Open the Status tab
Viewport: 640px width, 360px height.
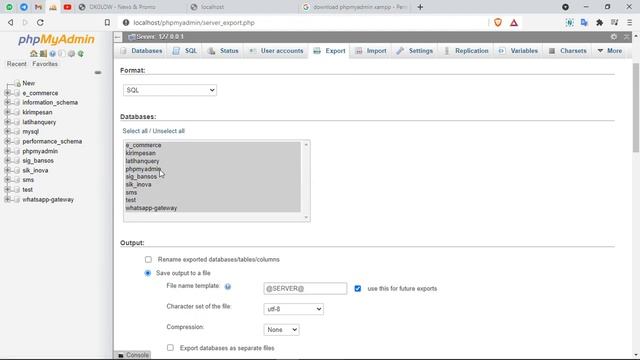pos(223,51)
